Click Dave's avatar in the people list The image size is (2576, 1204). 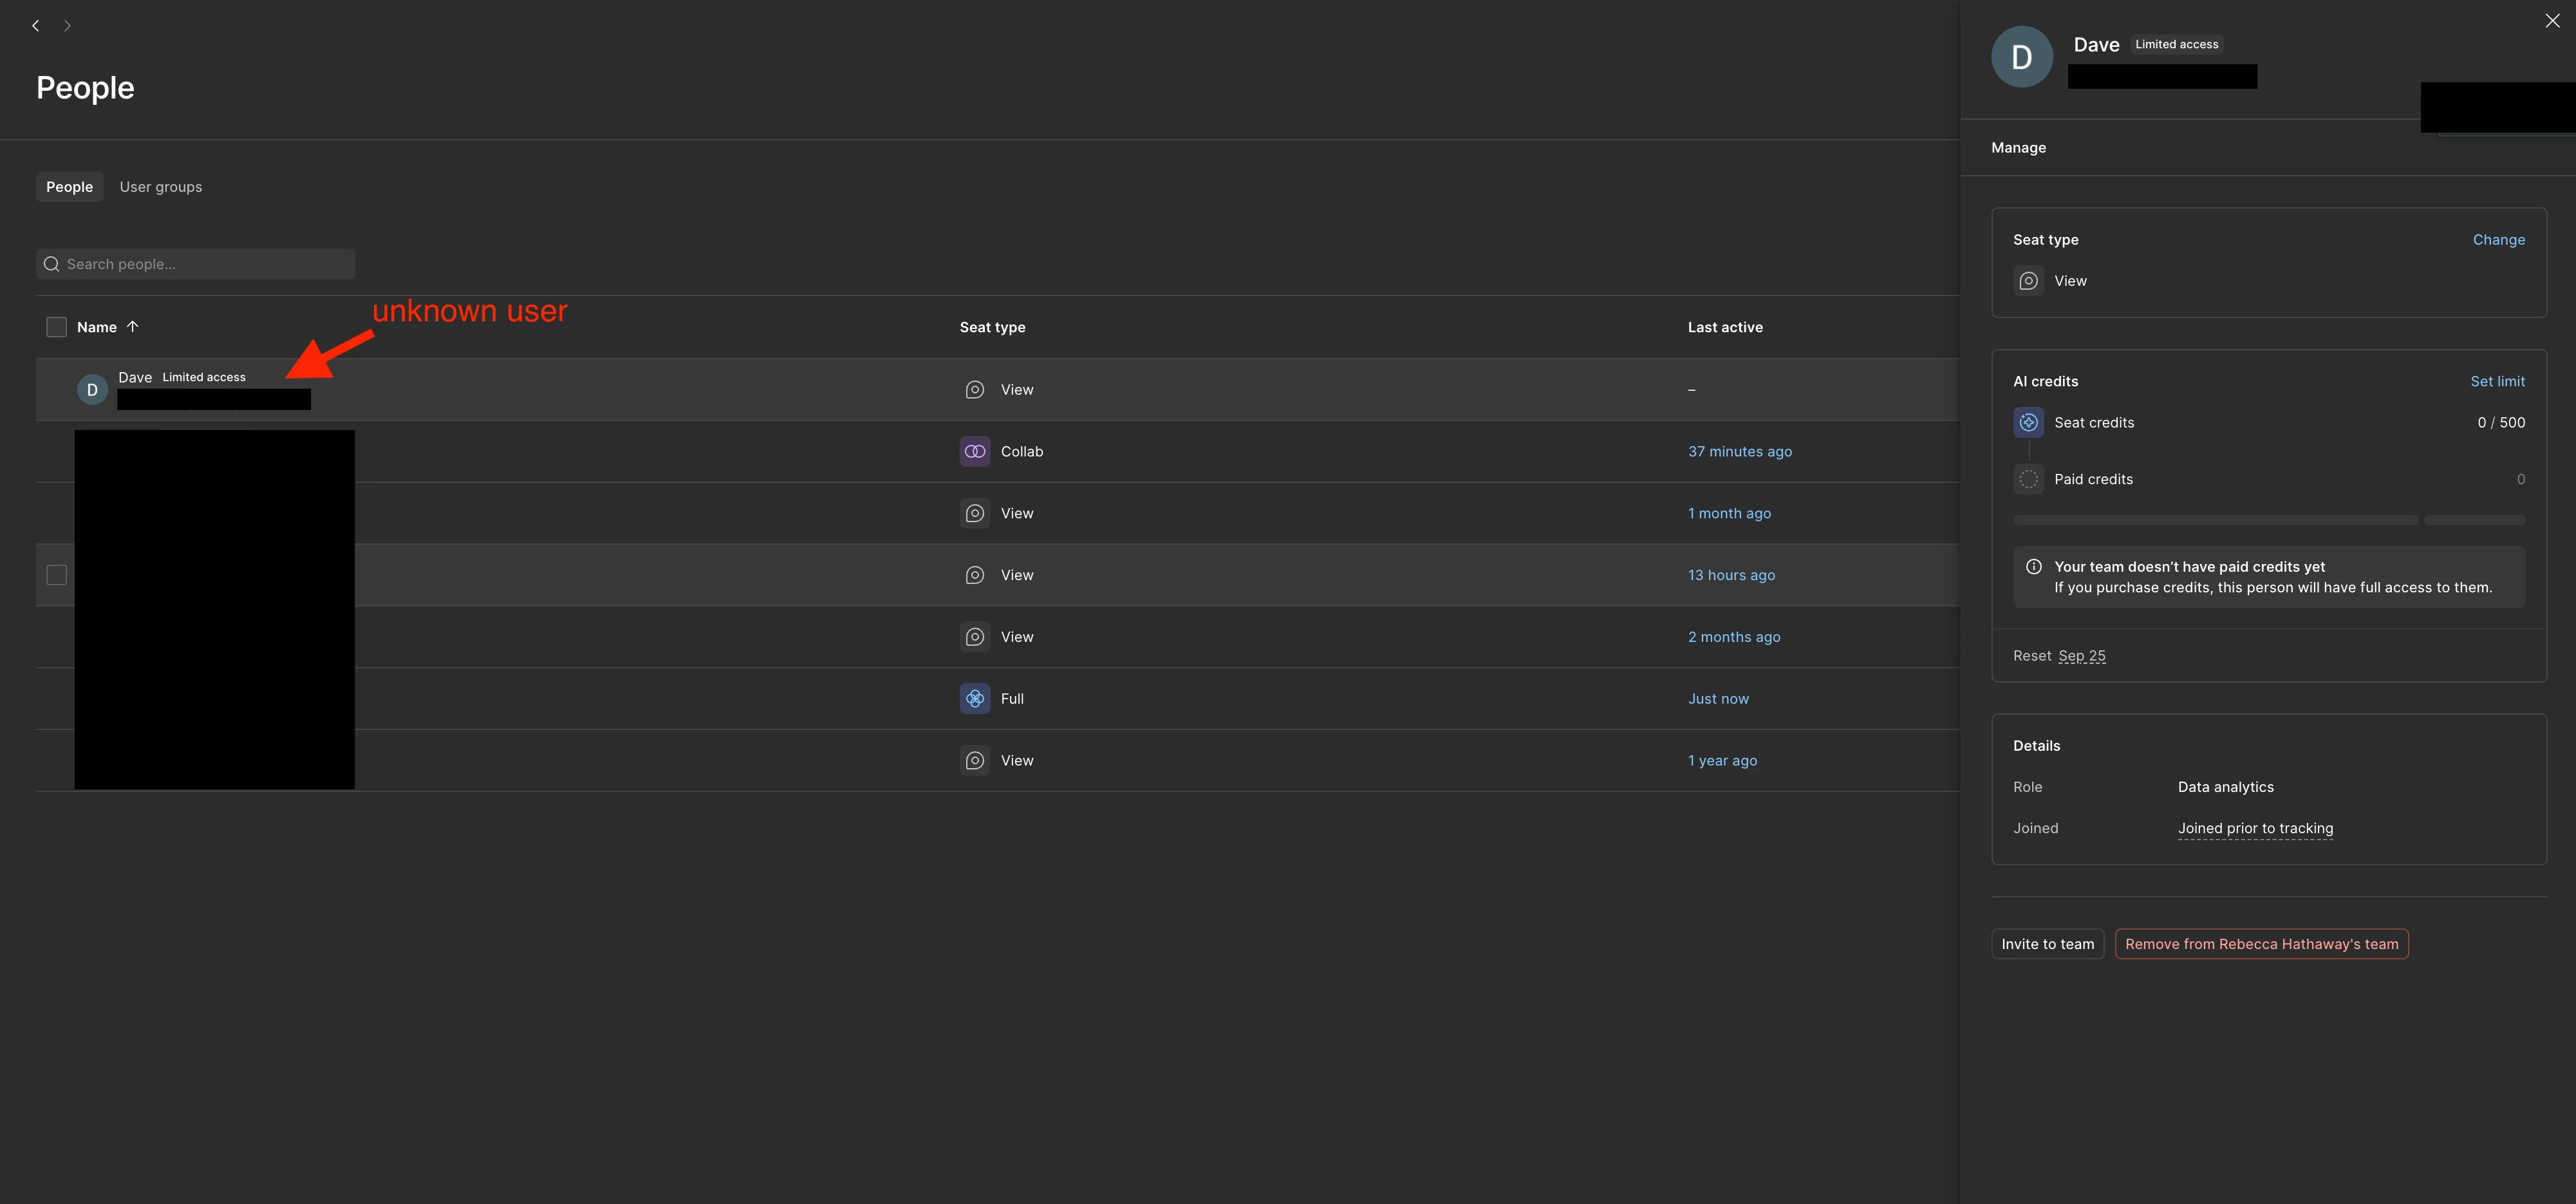pos(92,390)
